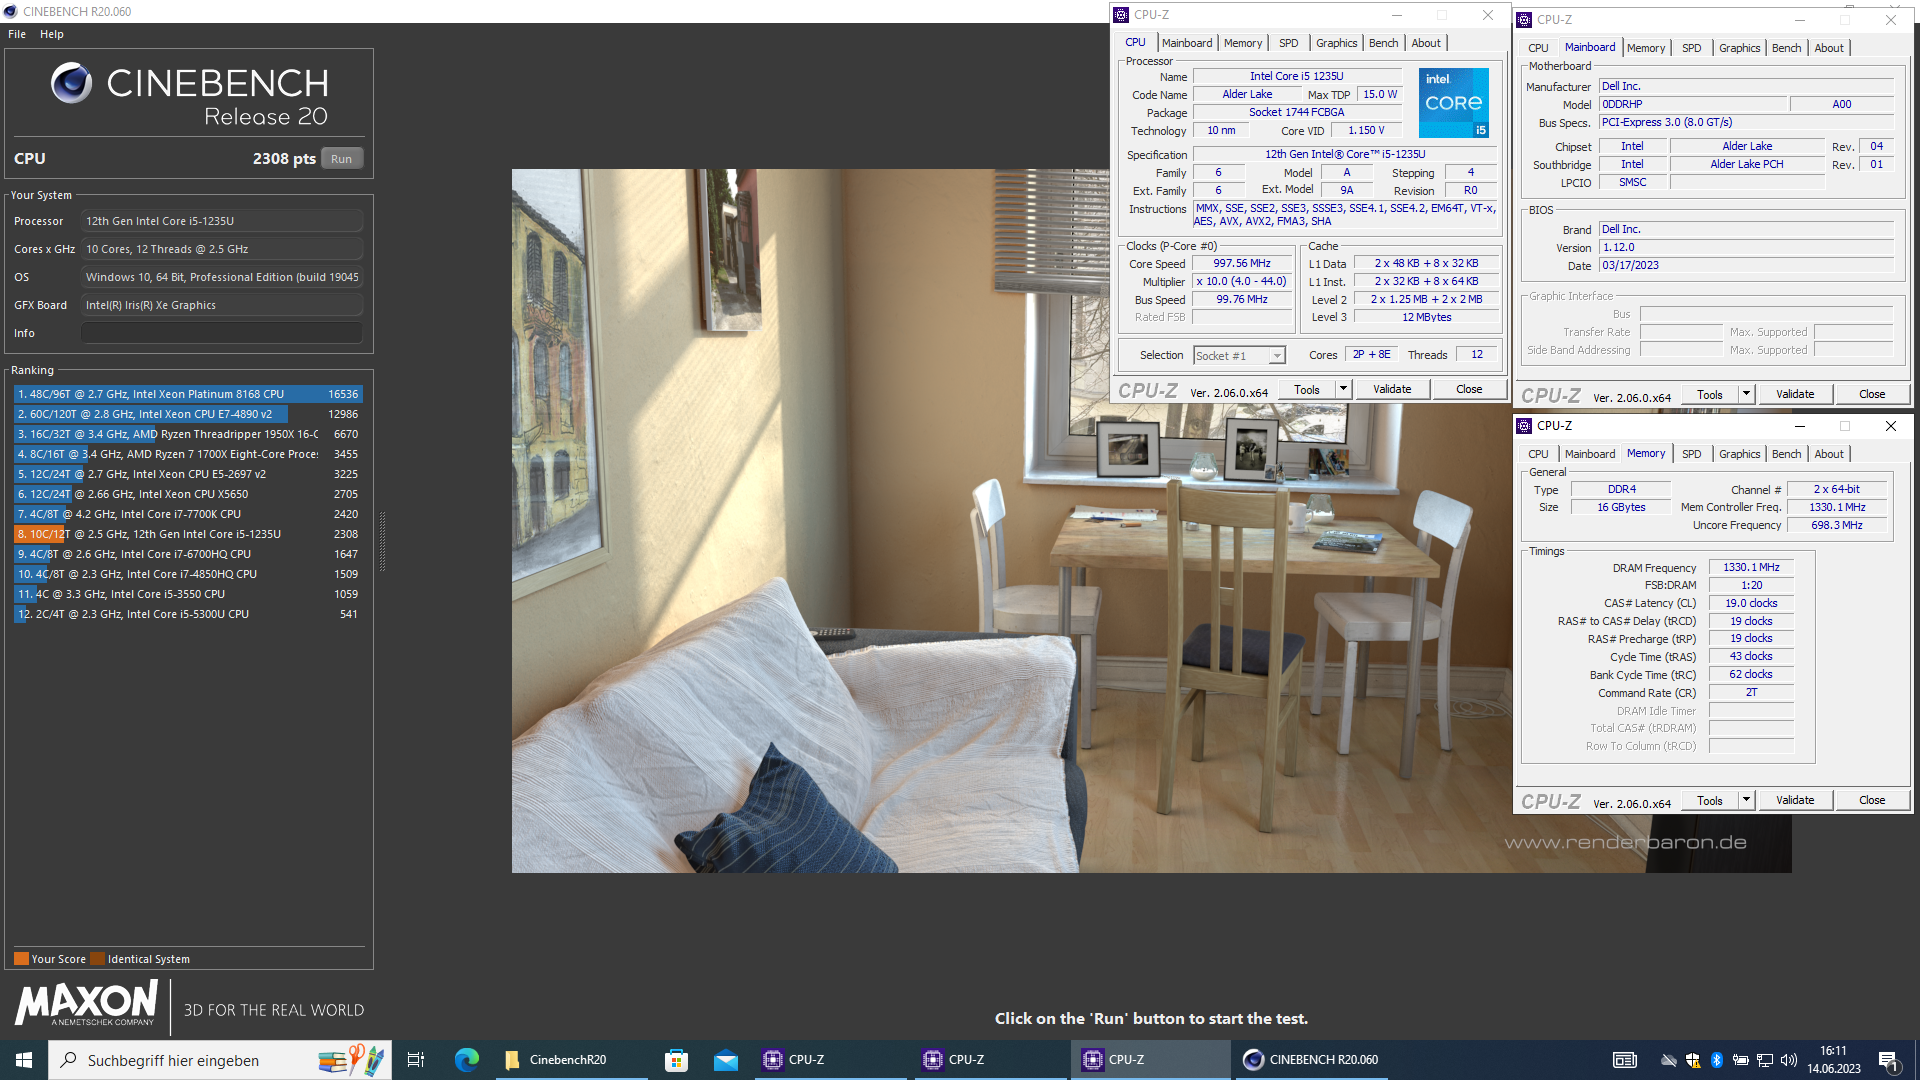
Task: Select ranking row 12th Gen Core i5-1235U
Action: [x=188, y=534]
